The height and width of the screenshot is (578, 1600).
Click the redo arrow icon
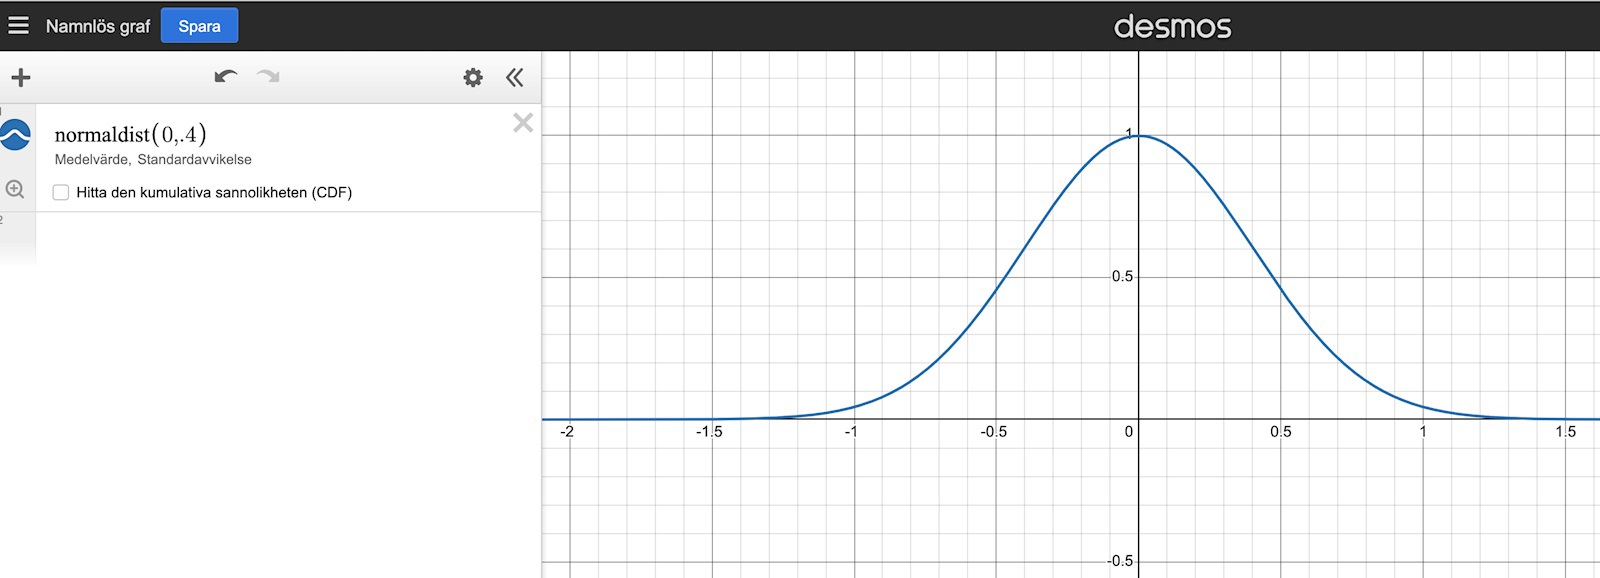[x=268, y=77]
